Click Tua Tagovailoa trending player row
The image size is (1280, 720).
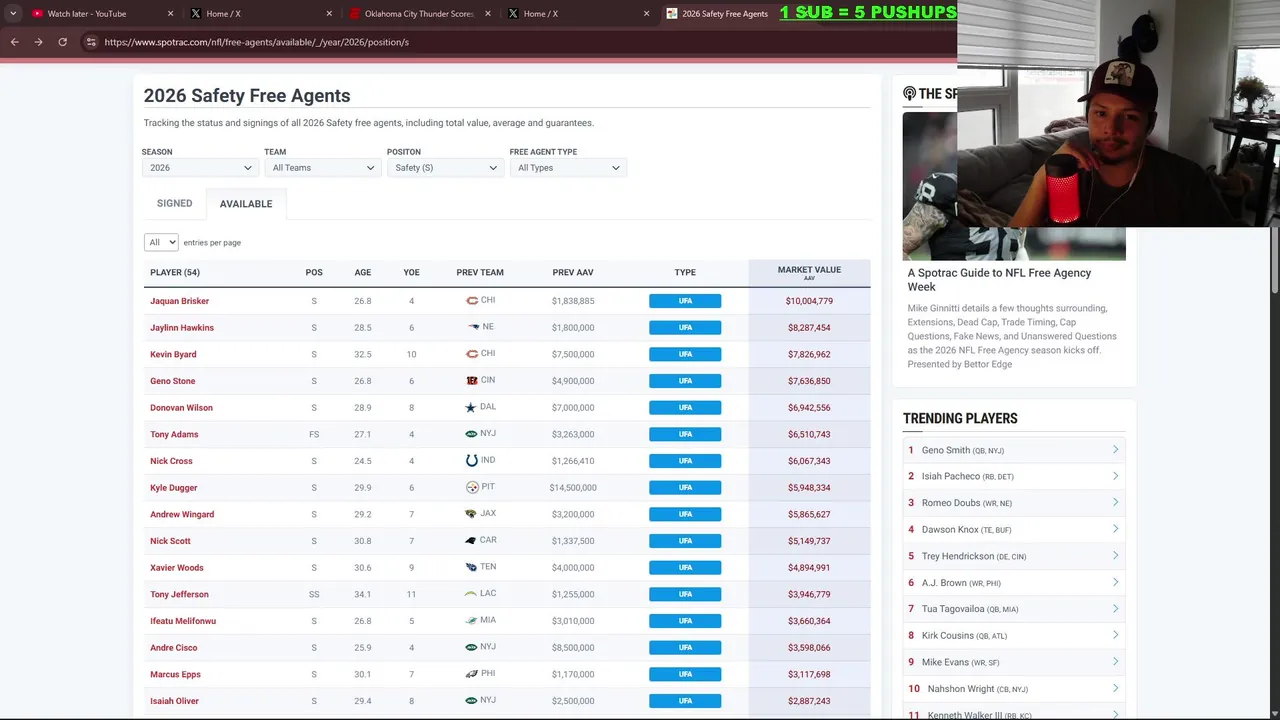[1014, 609]
